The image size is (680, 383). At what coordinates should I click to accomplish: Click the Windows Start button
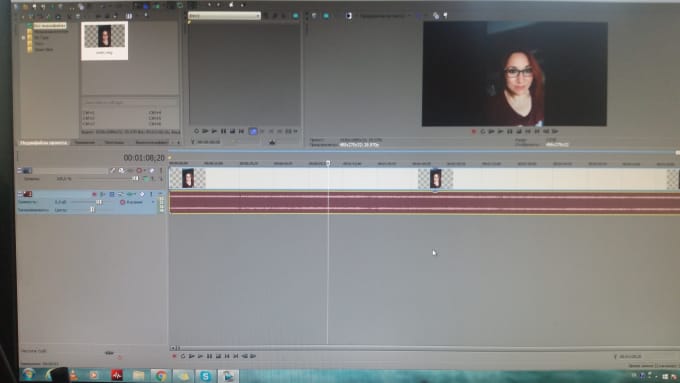pos(28,374)
